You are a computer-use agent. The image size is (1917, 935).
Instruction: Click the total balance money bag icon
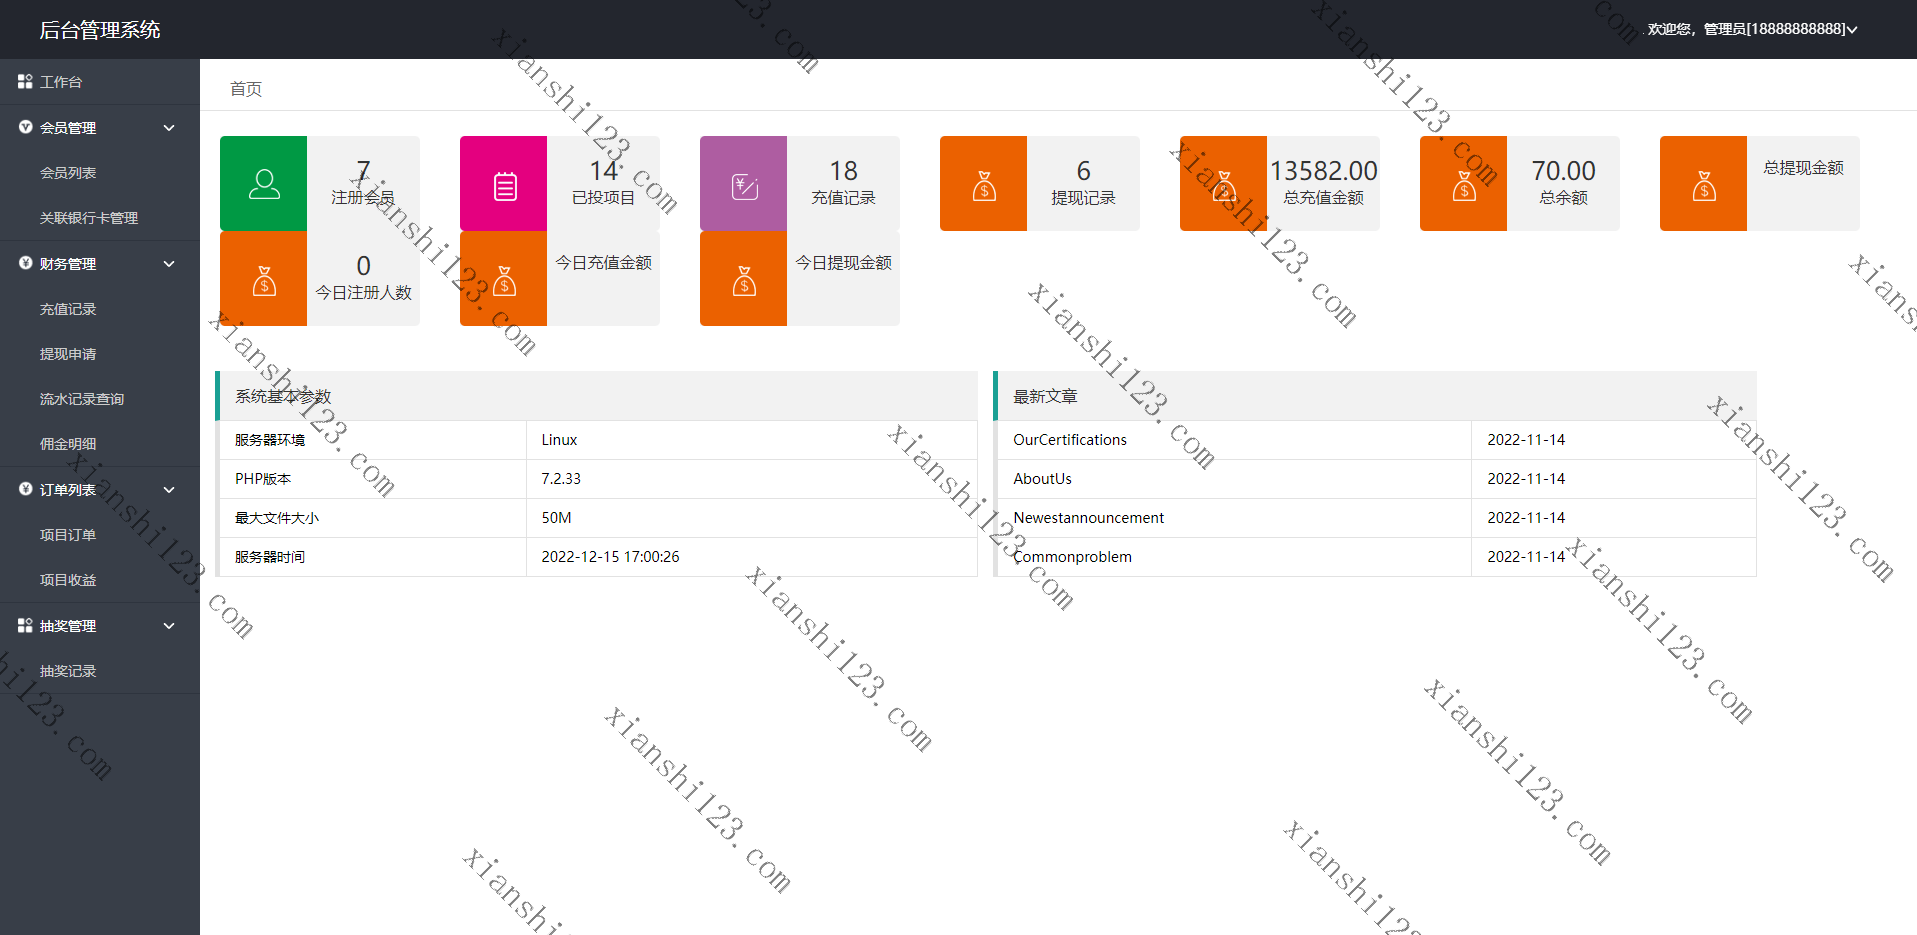1464,186
